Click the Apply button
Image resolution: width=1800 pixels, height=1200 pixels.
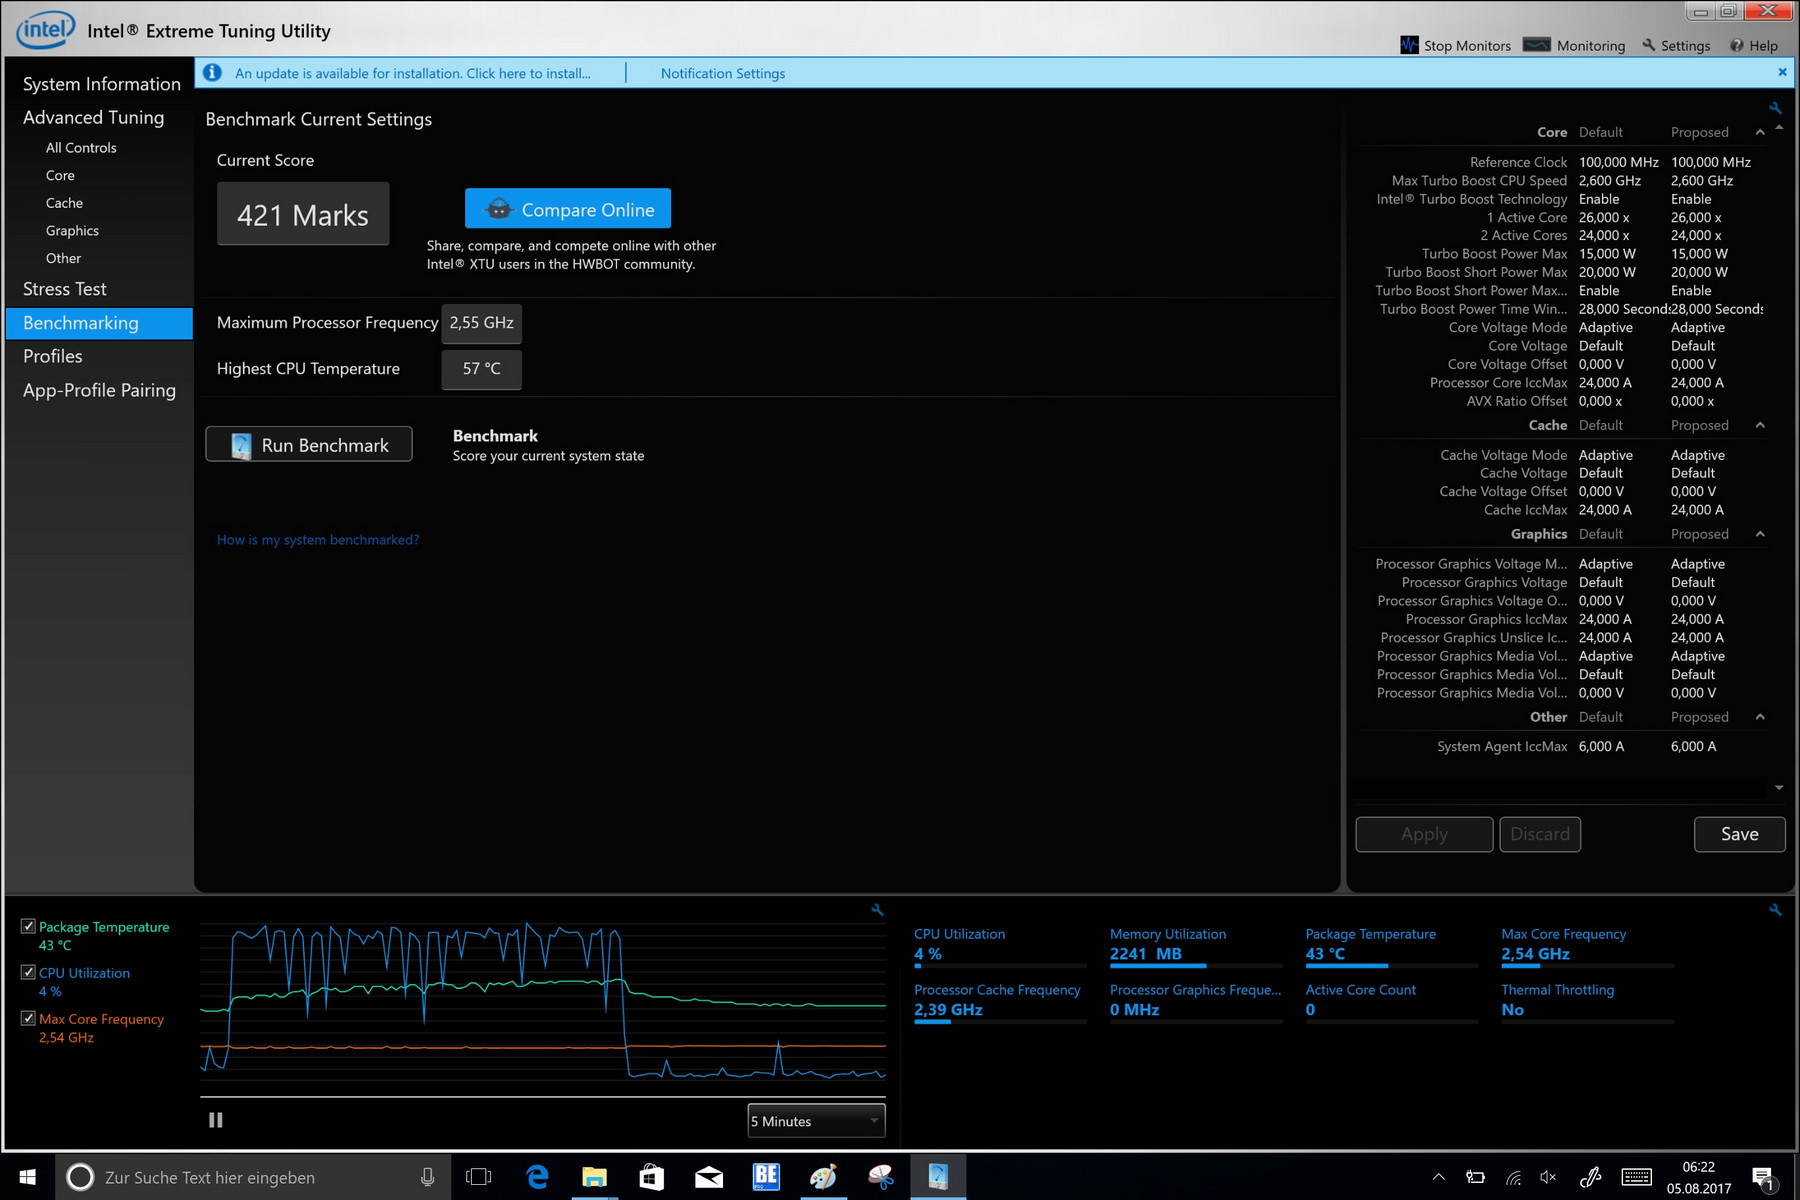(1424, 834)
